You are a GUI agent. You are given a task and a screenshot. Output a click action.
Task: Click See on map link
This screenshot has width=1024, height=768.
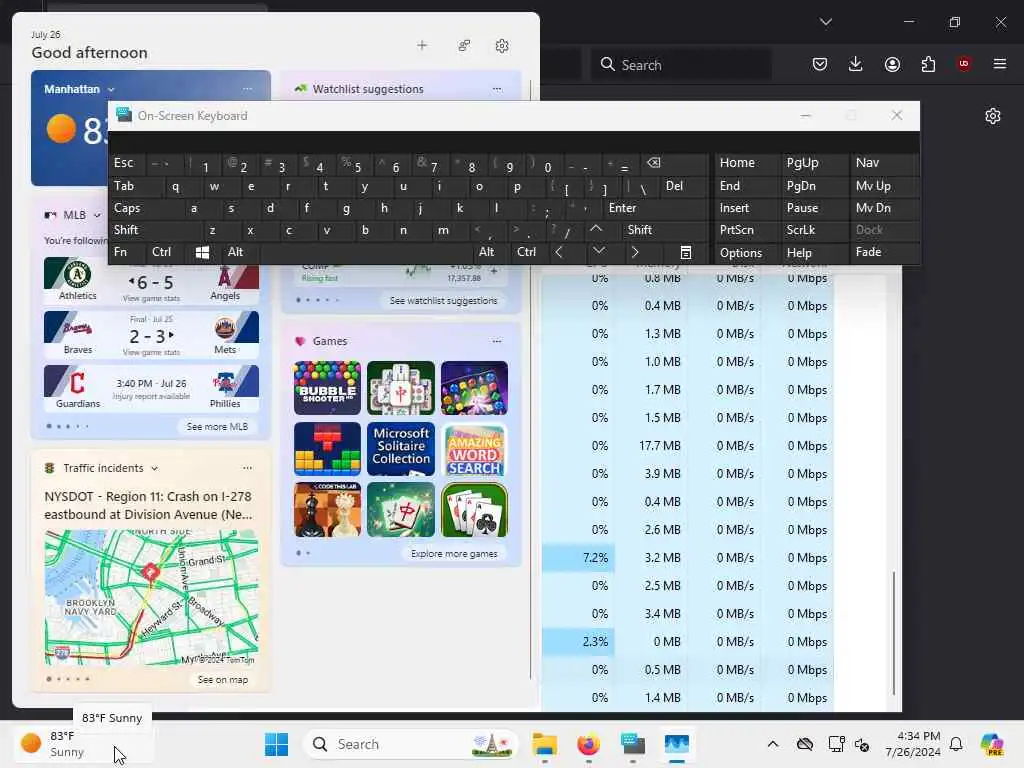pos(223,680)
